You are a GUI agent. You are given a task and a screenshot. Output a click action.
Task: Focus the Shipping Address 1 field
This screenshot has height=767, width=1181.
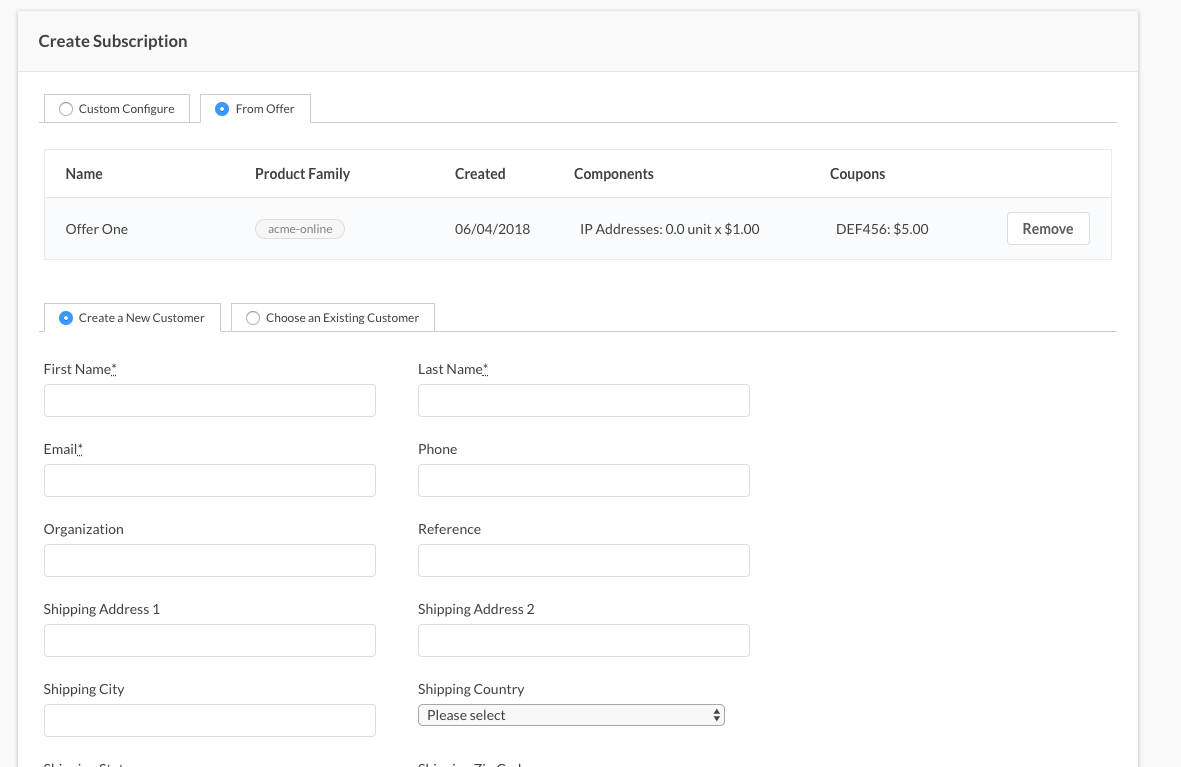pos(210,641)
